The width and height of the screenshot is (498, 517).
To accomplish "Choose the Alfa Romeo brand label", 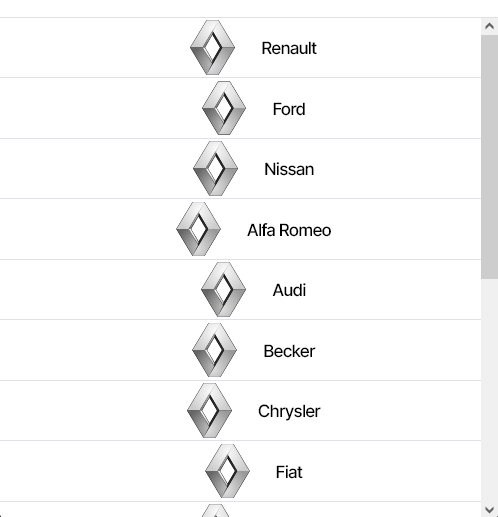I will (x=289, y=230).
